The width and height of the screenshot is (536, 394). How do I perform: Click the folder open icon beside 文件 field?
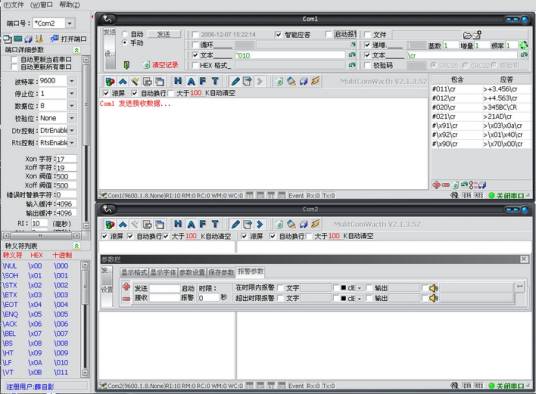tap(468, 35)
